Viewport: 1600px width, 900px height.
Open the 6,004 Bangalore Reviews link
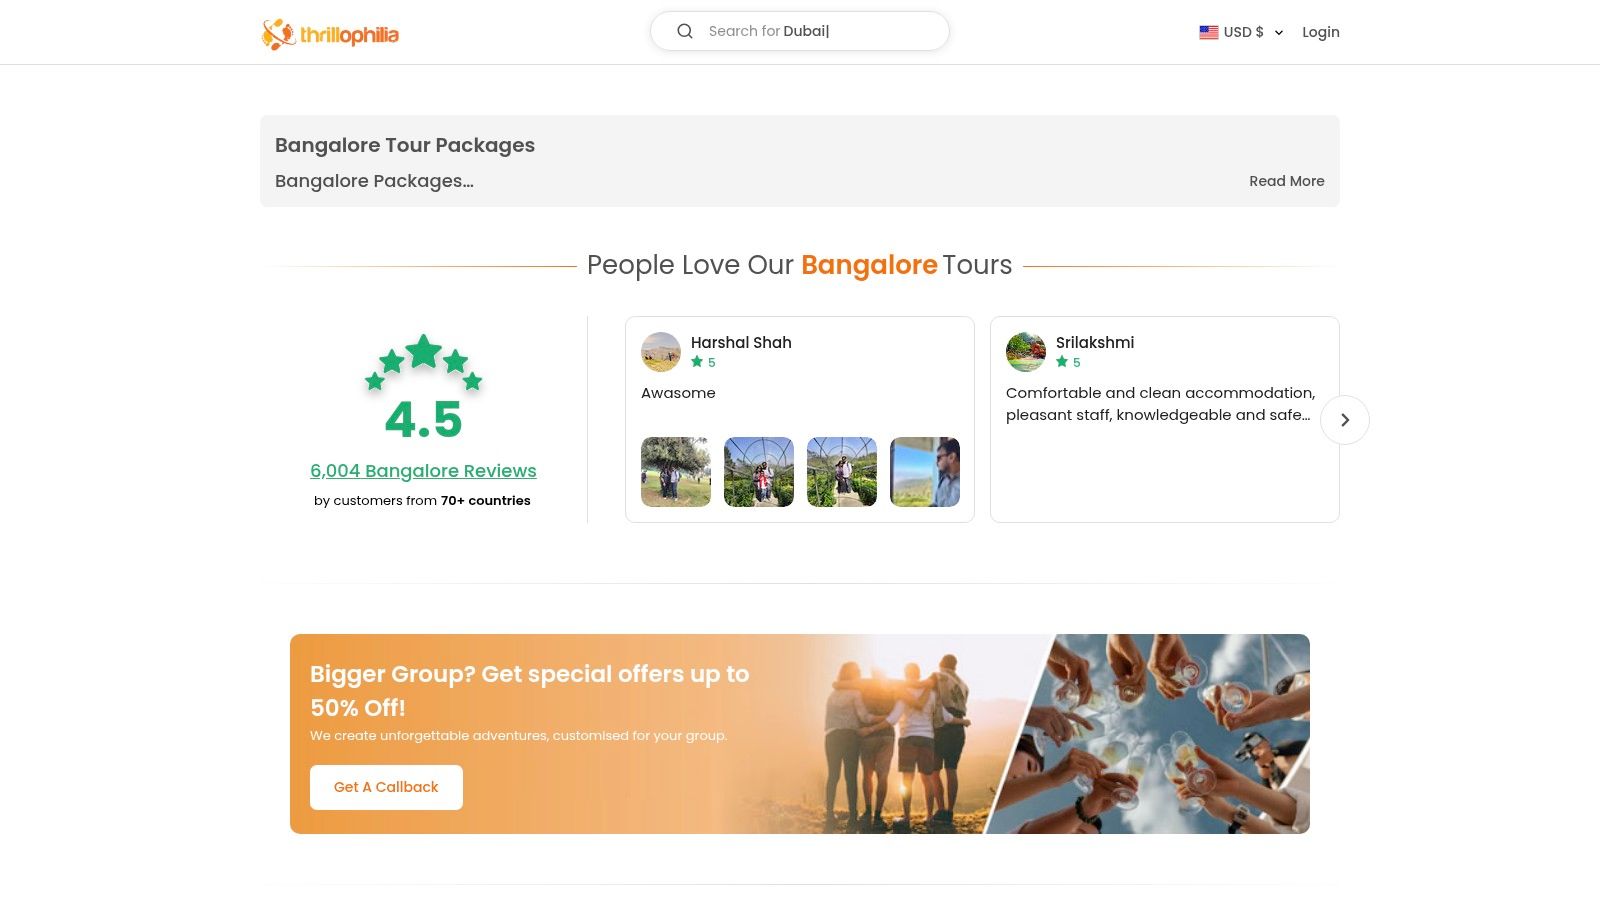423,470
